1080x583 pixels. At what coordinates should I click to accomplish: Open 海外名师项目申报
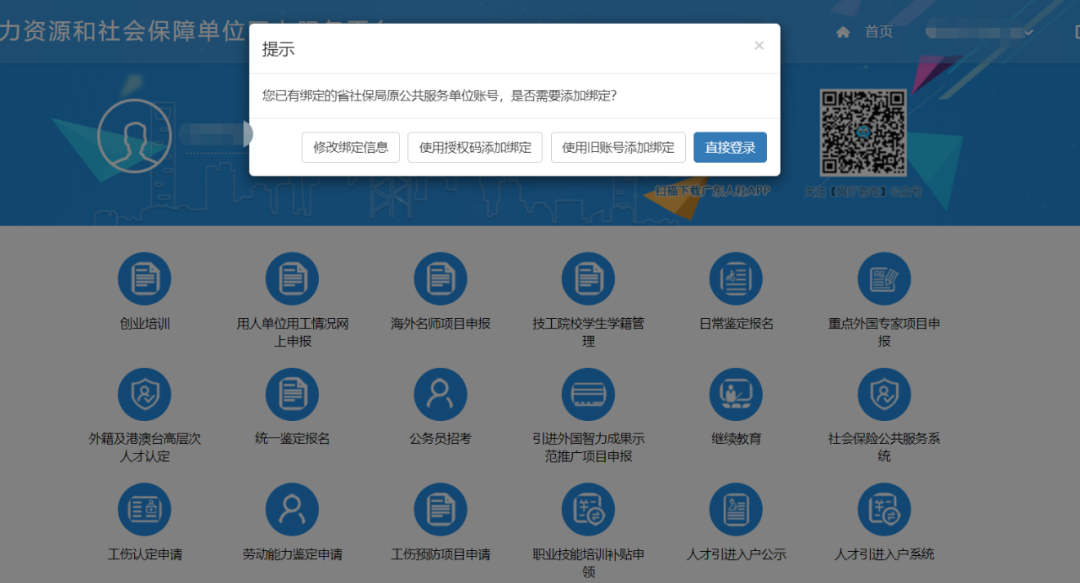coord(440,278)
